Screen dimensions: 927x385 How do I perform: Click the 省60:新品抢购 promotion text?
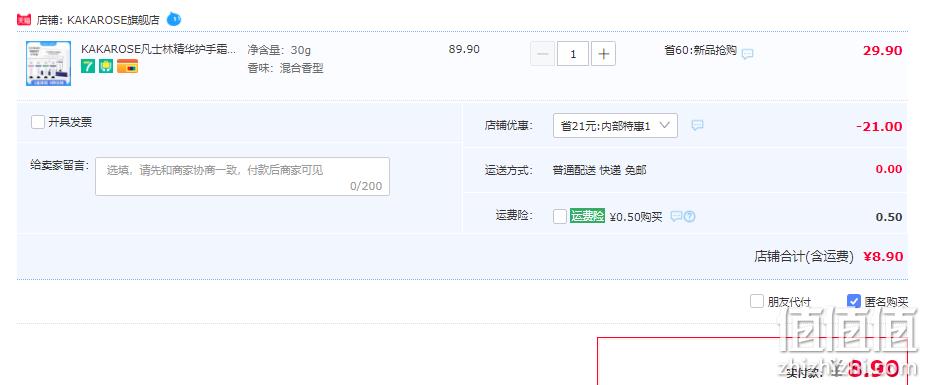pyautogui.click(x=701, y=50)
